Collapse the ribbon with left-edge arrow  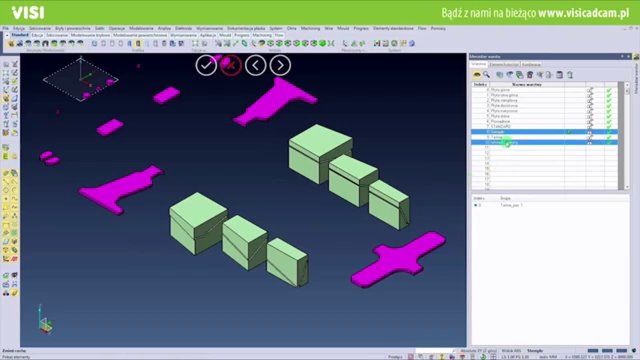pos(7,36)
